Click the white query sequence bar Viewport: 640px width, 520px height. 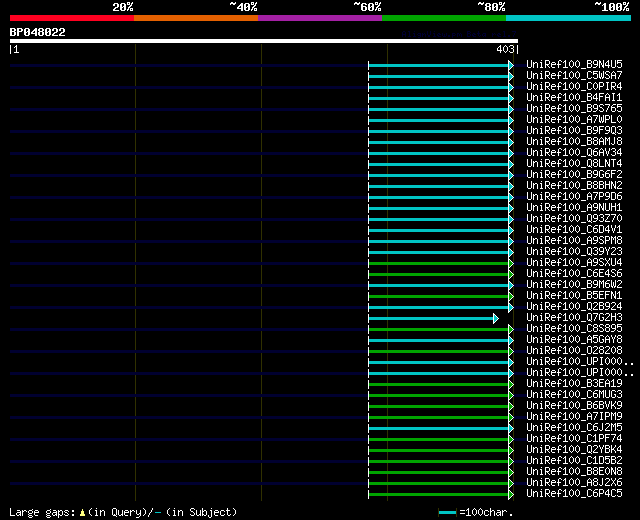264,41
